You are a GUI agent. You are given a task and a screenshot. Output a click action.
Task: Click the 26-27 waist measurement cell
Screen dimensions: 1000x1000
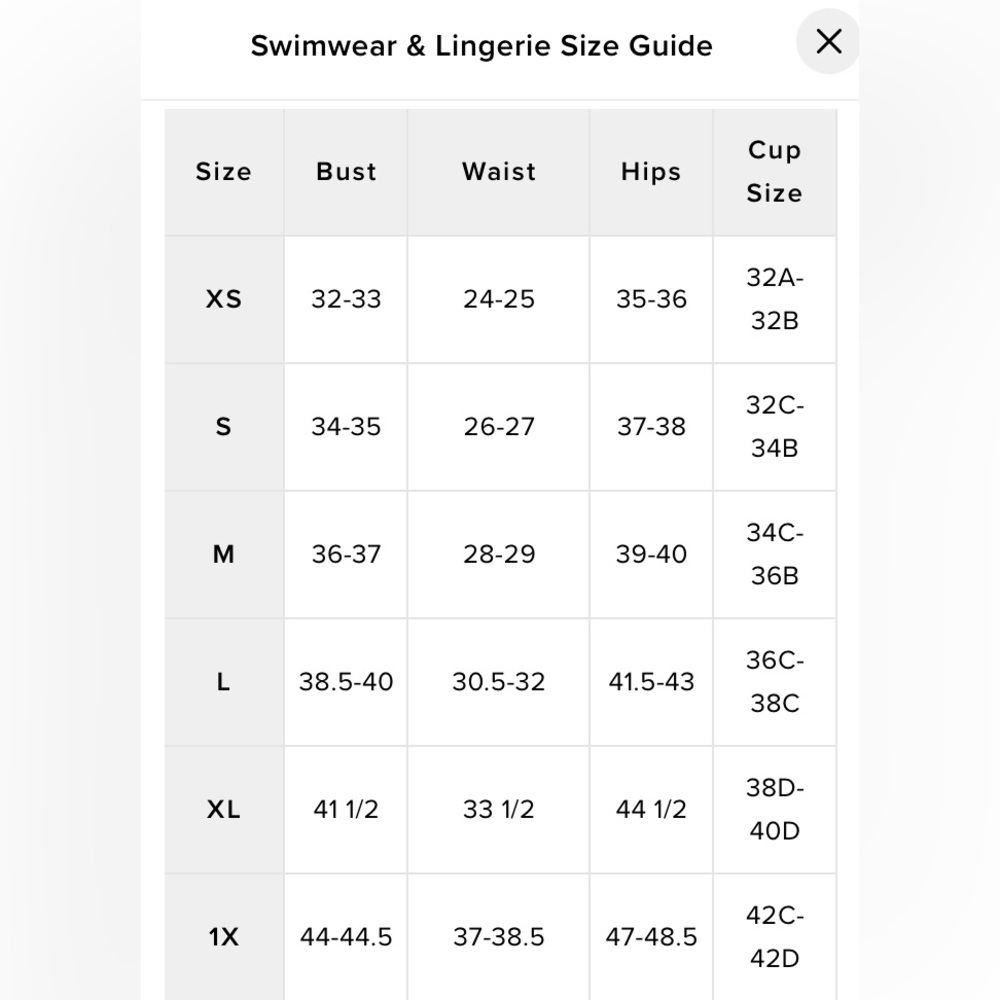pos(499,427)
